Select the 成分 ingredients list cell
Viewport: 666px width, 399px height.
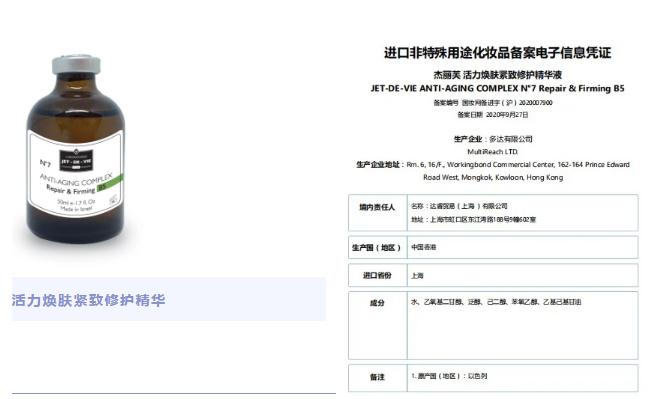(x=522, y=325)
